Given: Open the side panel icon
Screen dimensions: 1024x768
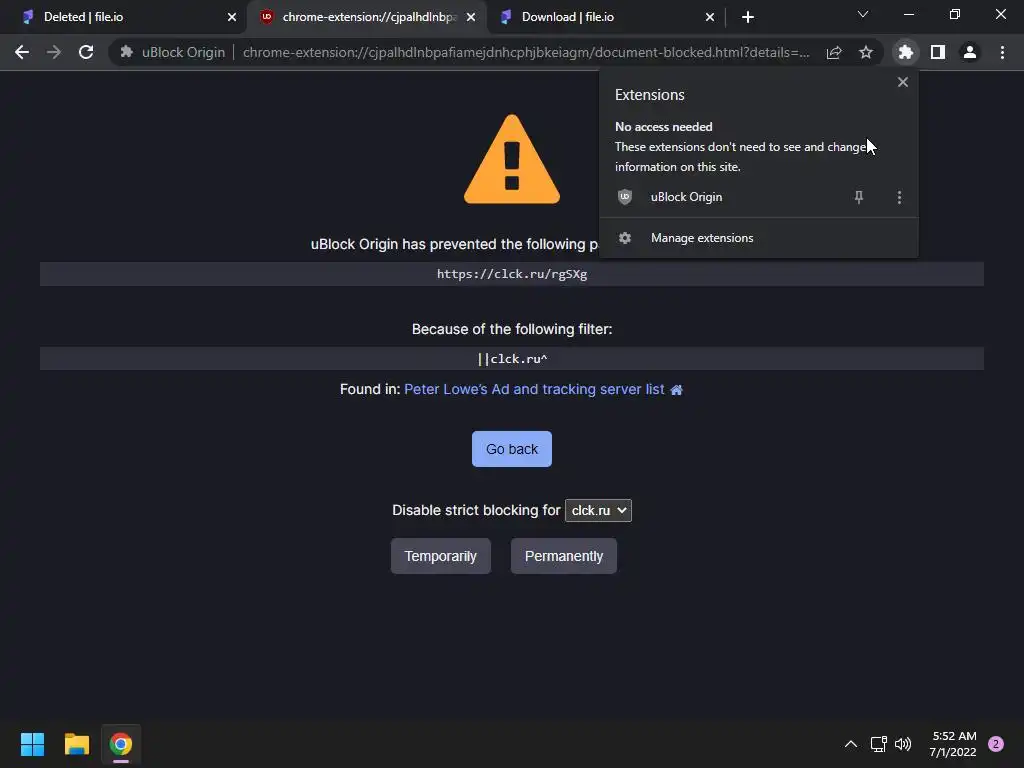Looking at the screenshot, I should tap(938, 52).
